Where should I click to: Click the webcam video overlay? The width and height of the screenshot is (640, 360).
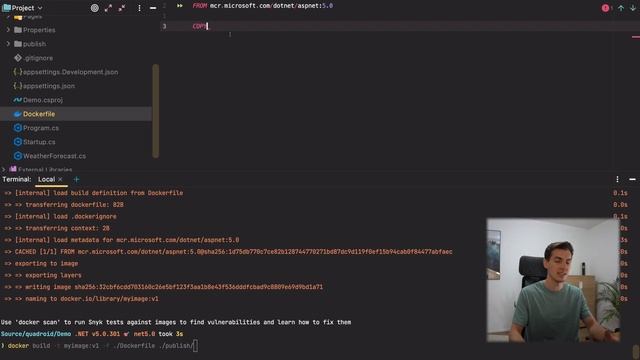point(553,280)
